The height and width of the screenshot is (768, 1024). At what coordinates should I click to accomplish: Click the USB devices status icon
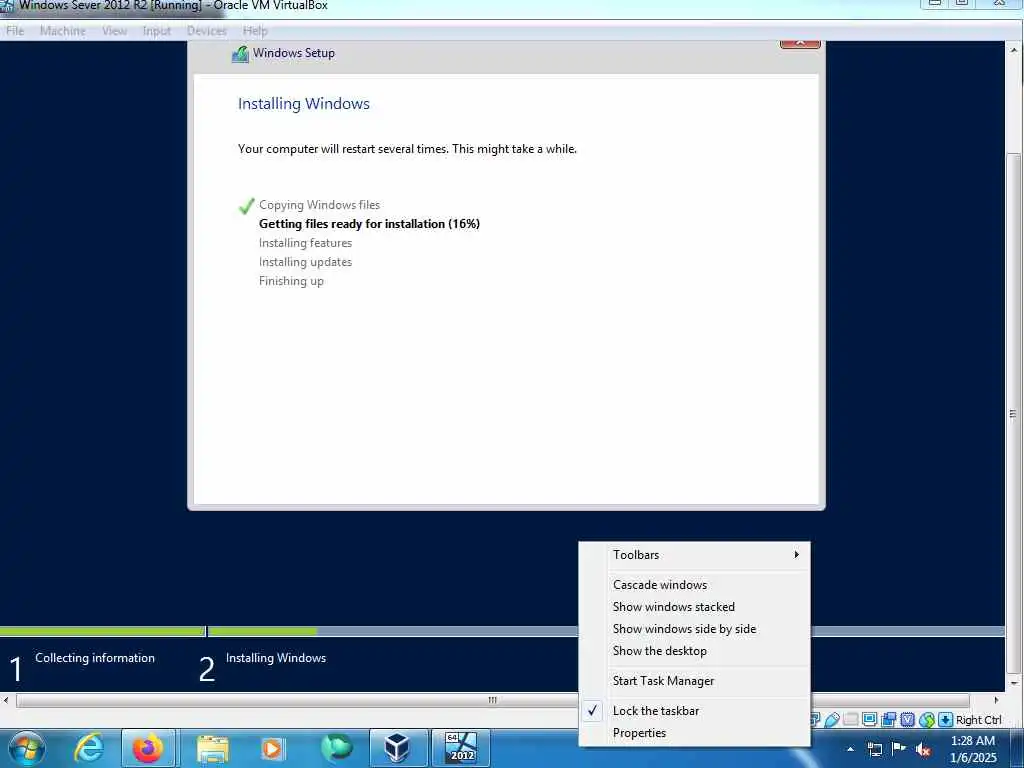832,720
